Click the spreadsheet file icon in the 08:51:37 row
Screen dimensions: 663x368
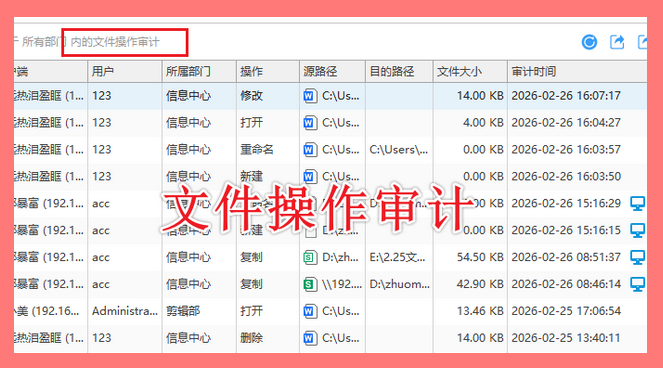pos(310,257)
